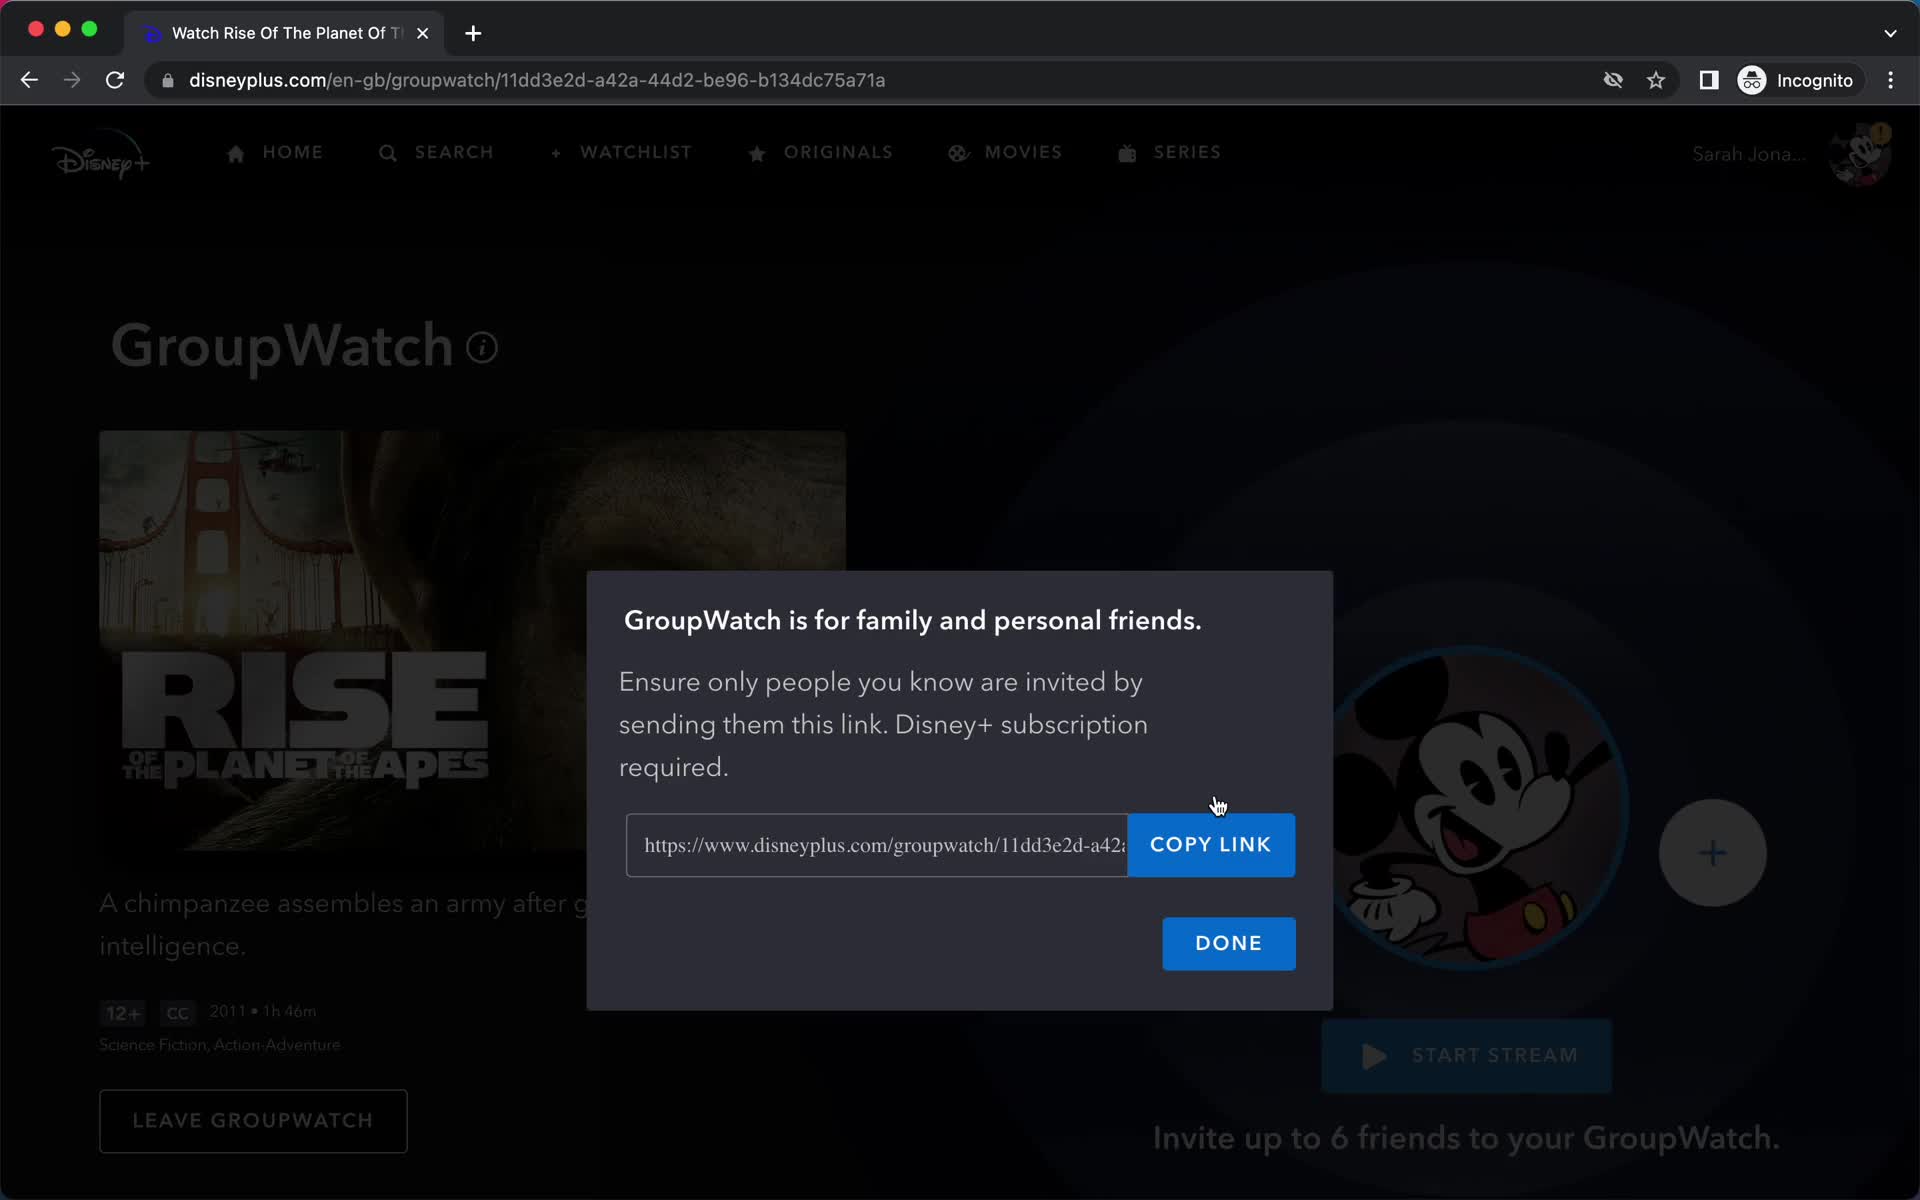Click the COPY LINK button
1920x1200 pixels.
1211,845
